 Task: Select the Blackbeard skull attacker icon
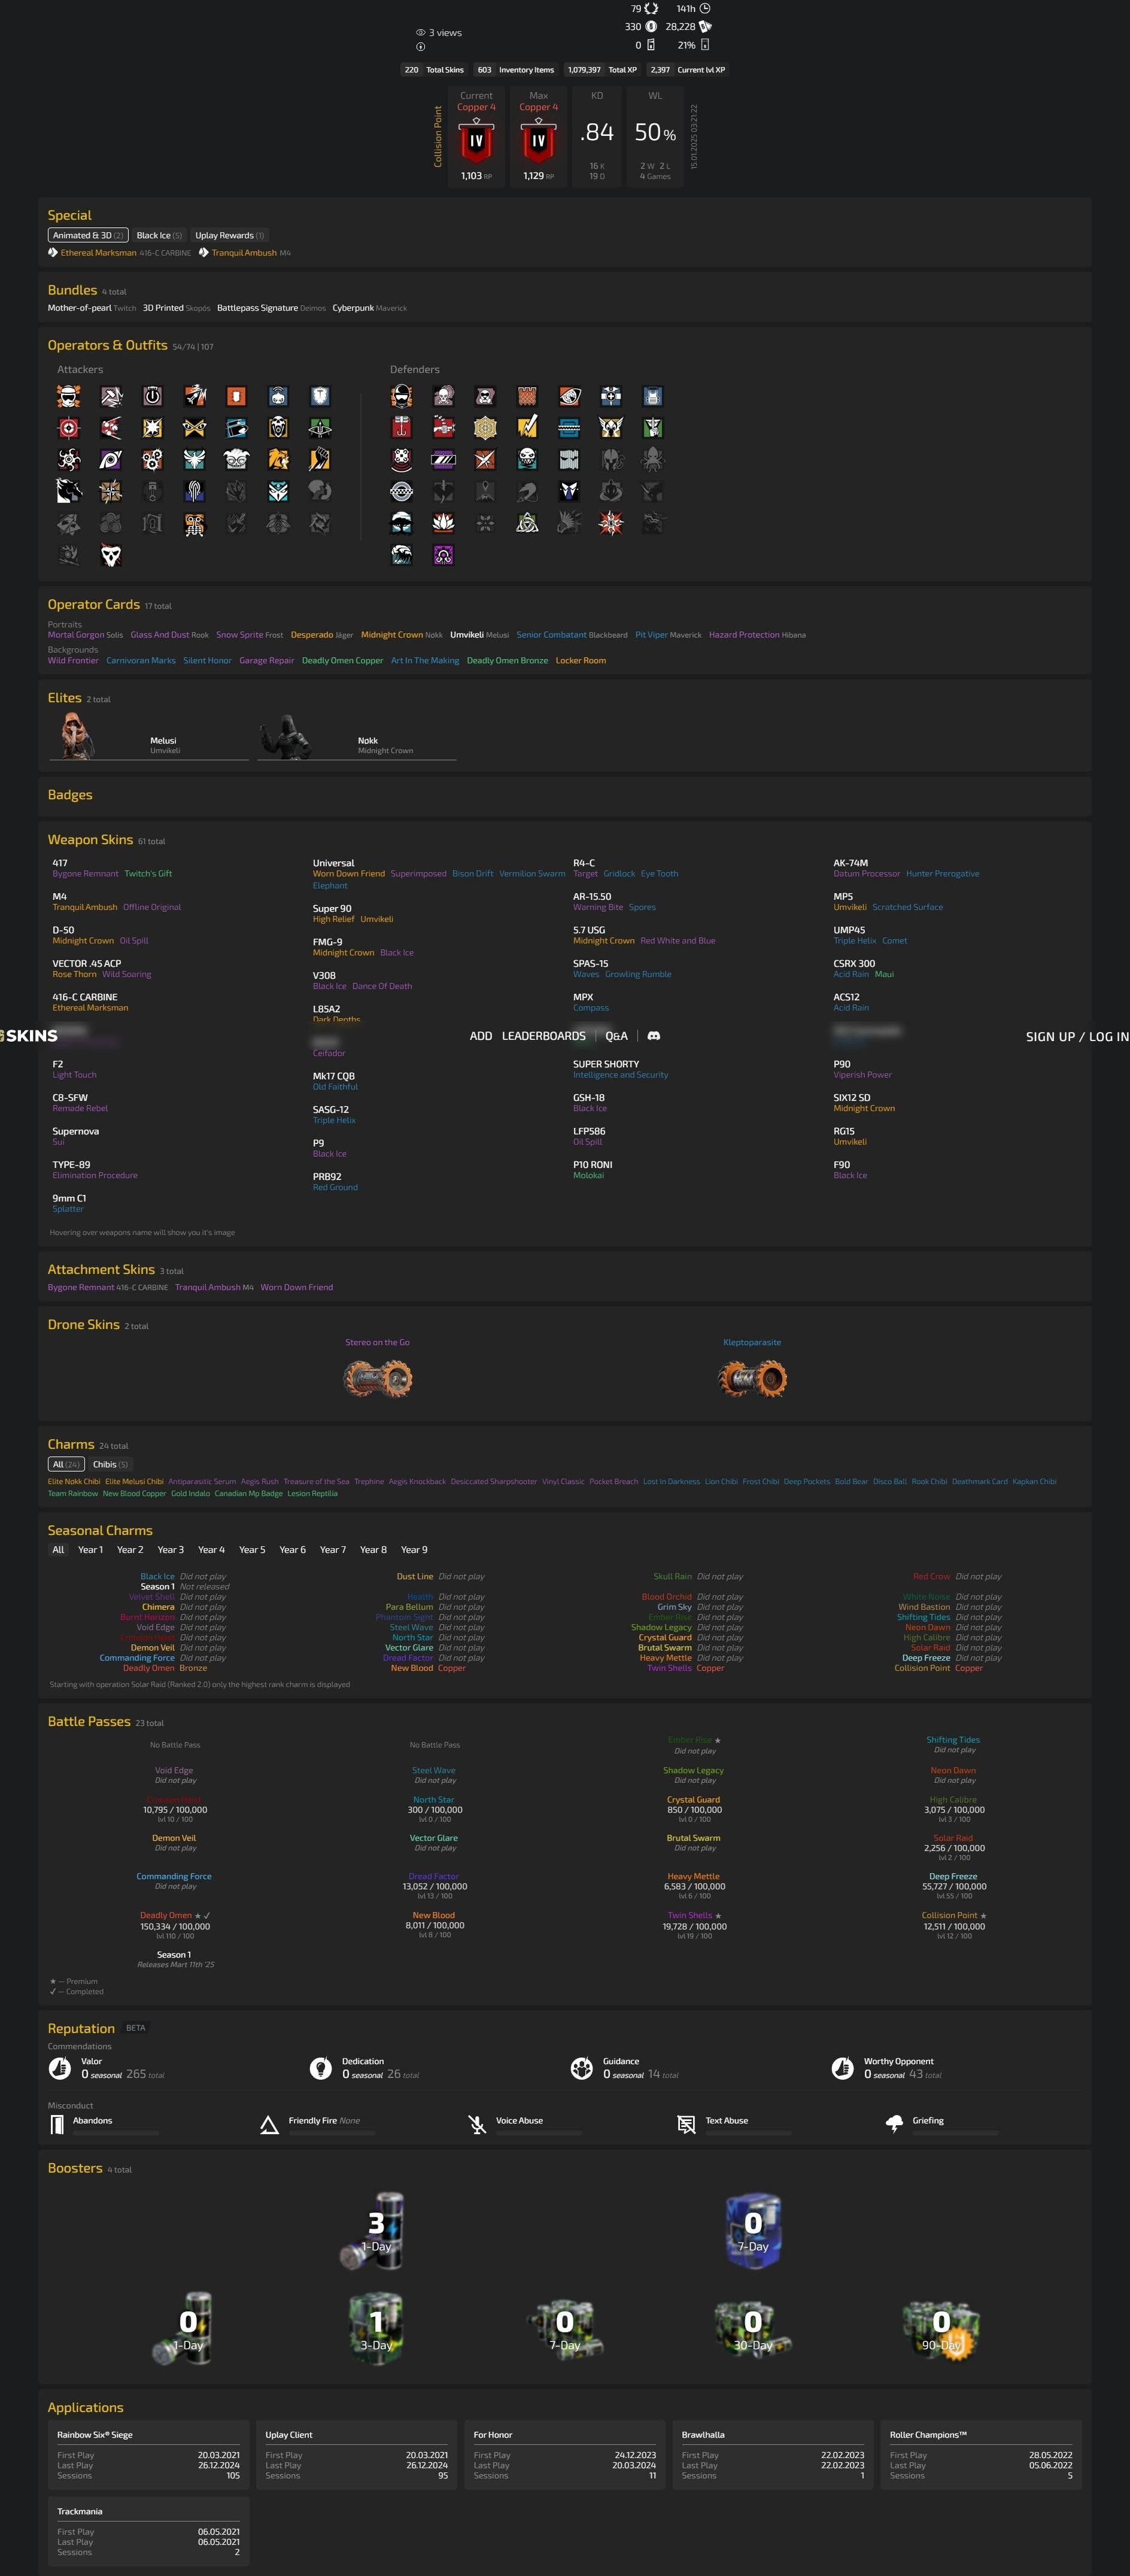(x=278, y=428)
